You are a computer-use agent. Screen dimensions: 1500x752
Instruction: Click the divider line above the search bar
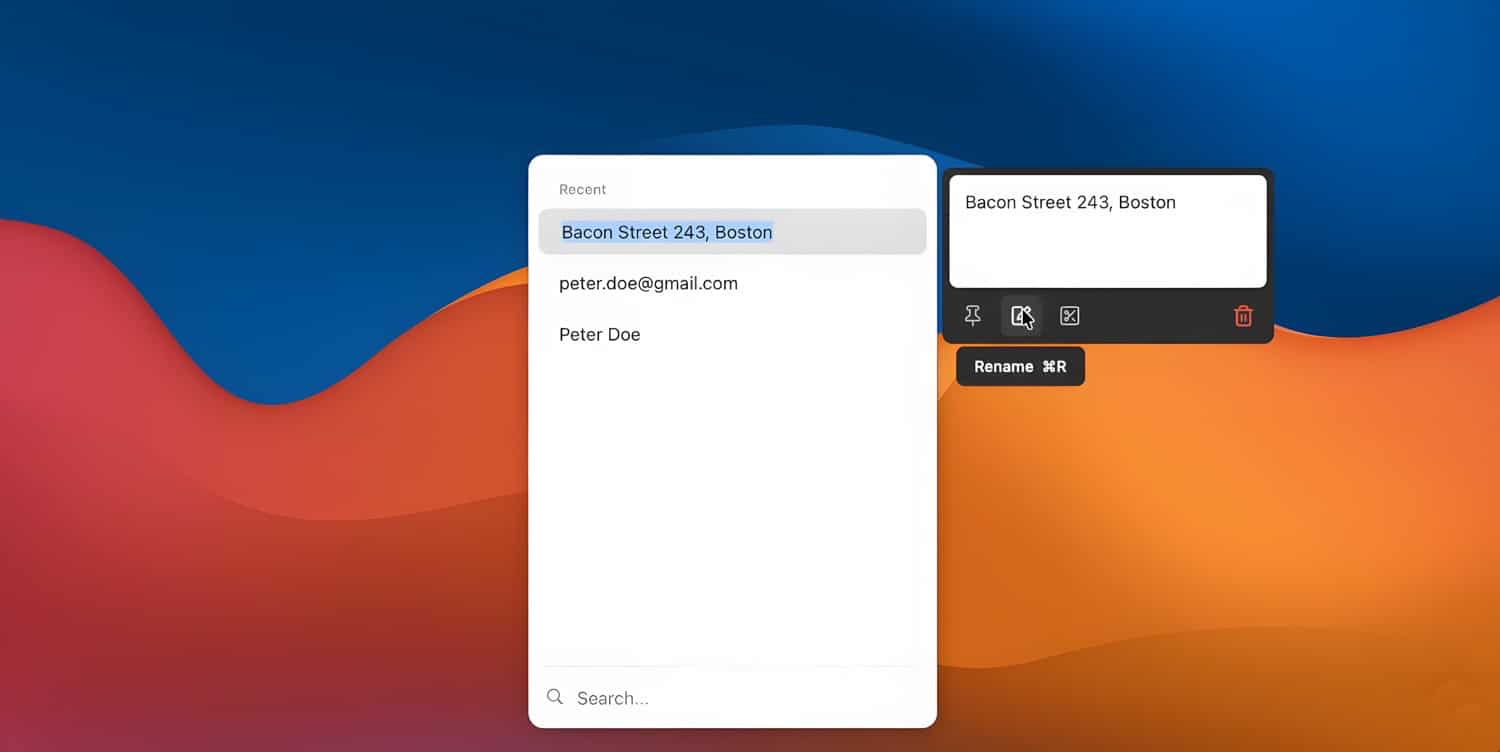732,666
